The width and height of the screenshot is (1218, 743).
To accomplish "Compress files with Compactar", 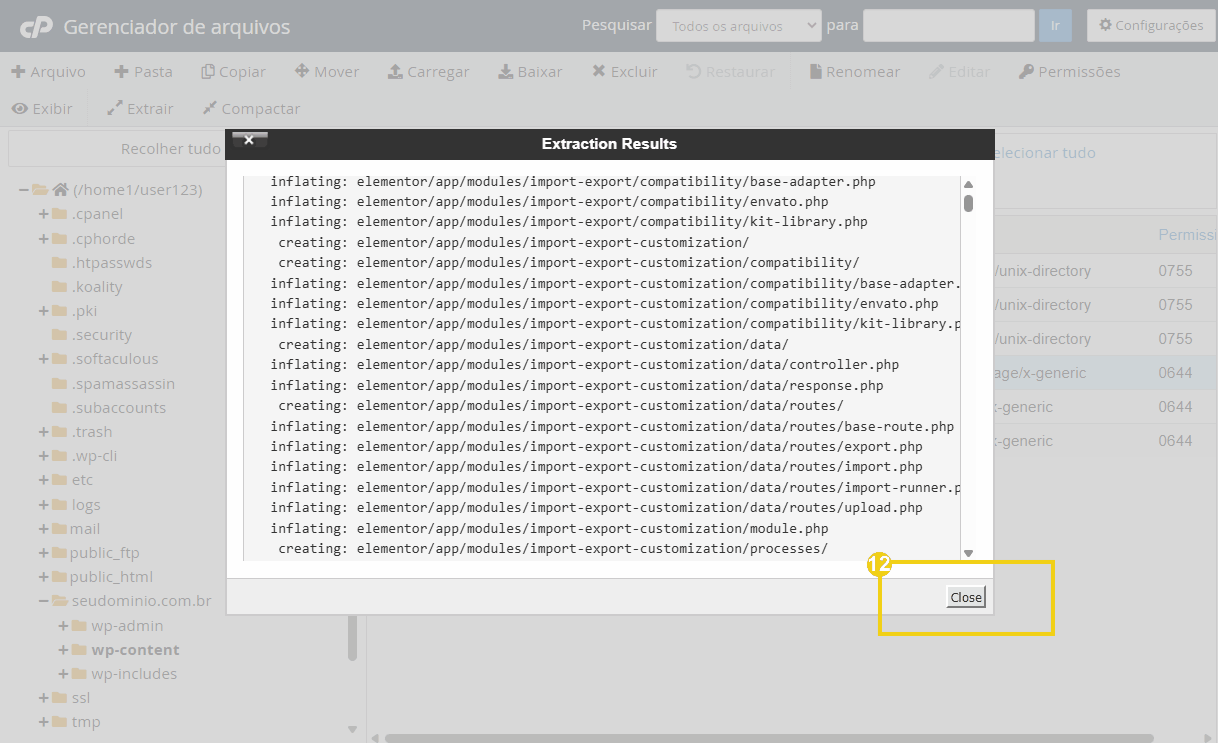I will pyautogui.click(x=251, y=109).
